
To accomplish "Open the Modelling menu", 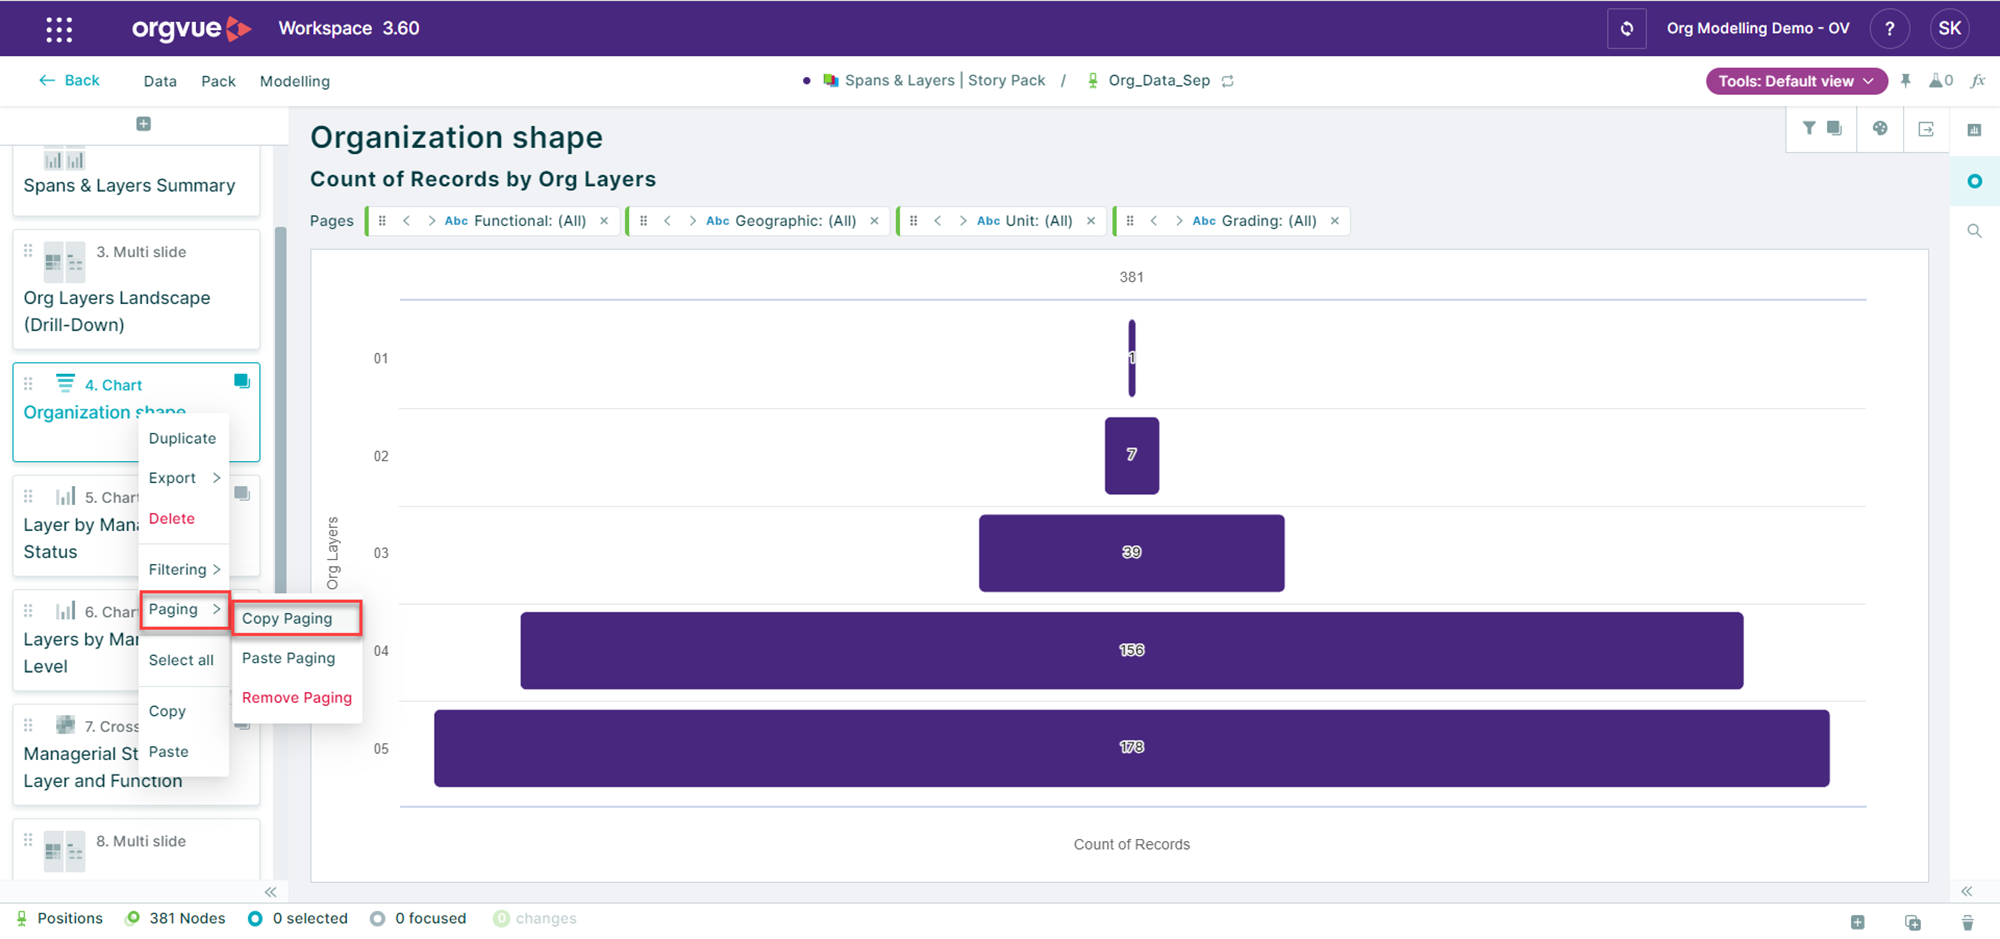I will 294,81.
